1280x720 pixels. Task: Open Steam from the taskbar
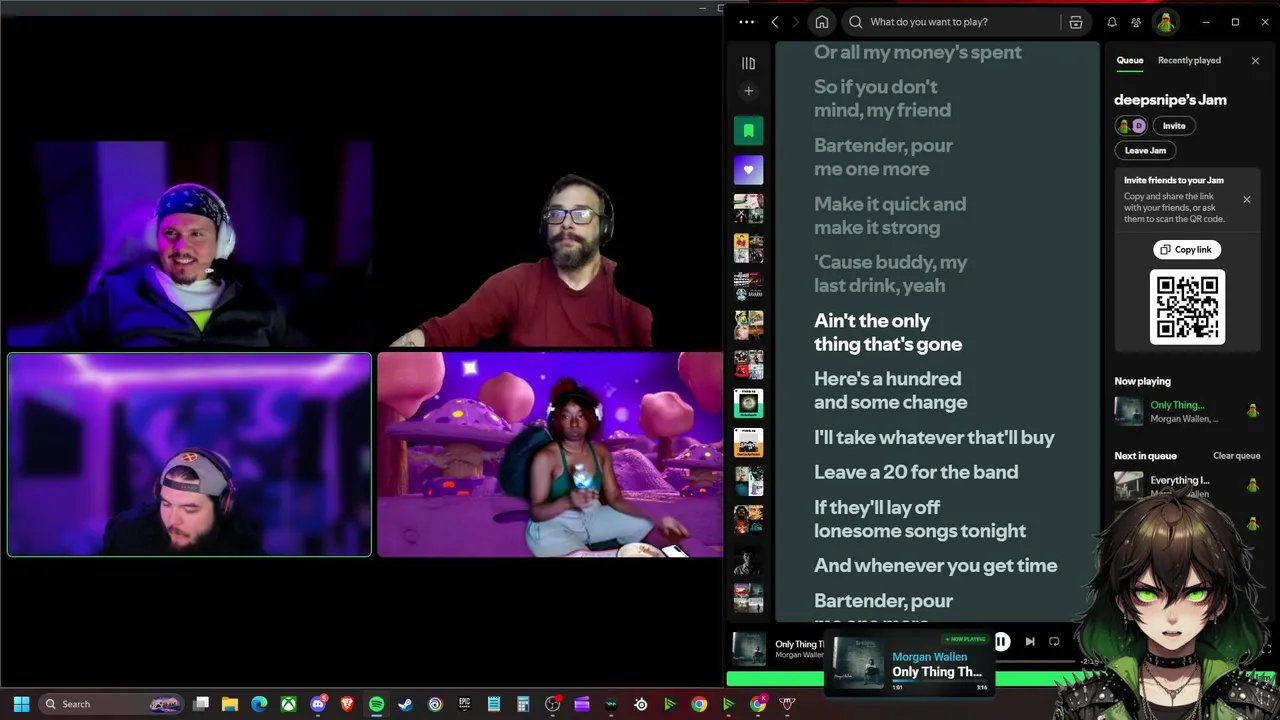pos(405,704)
